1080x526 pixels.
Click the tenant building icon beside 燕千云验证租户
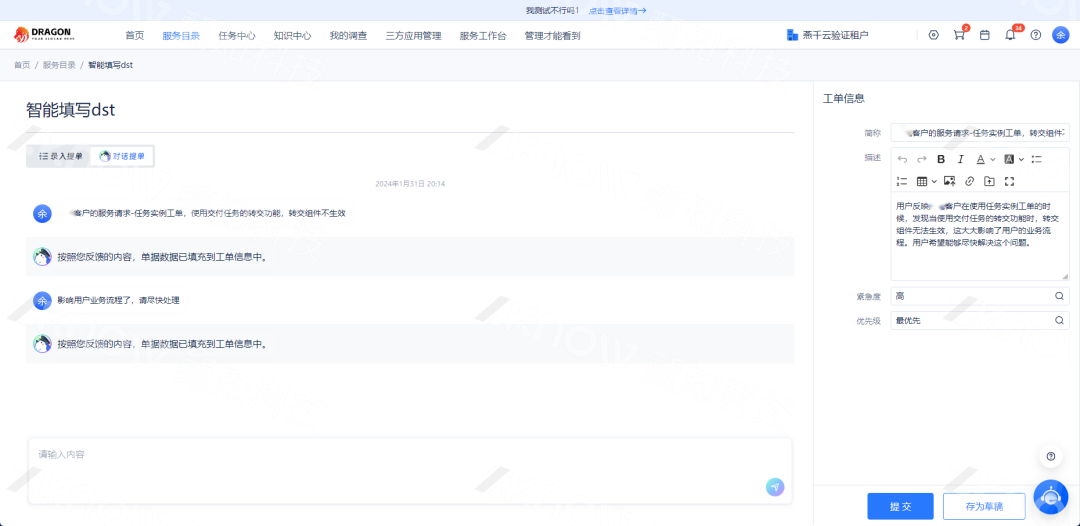click(x=792, y=35)
